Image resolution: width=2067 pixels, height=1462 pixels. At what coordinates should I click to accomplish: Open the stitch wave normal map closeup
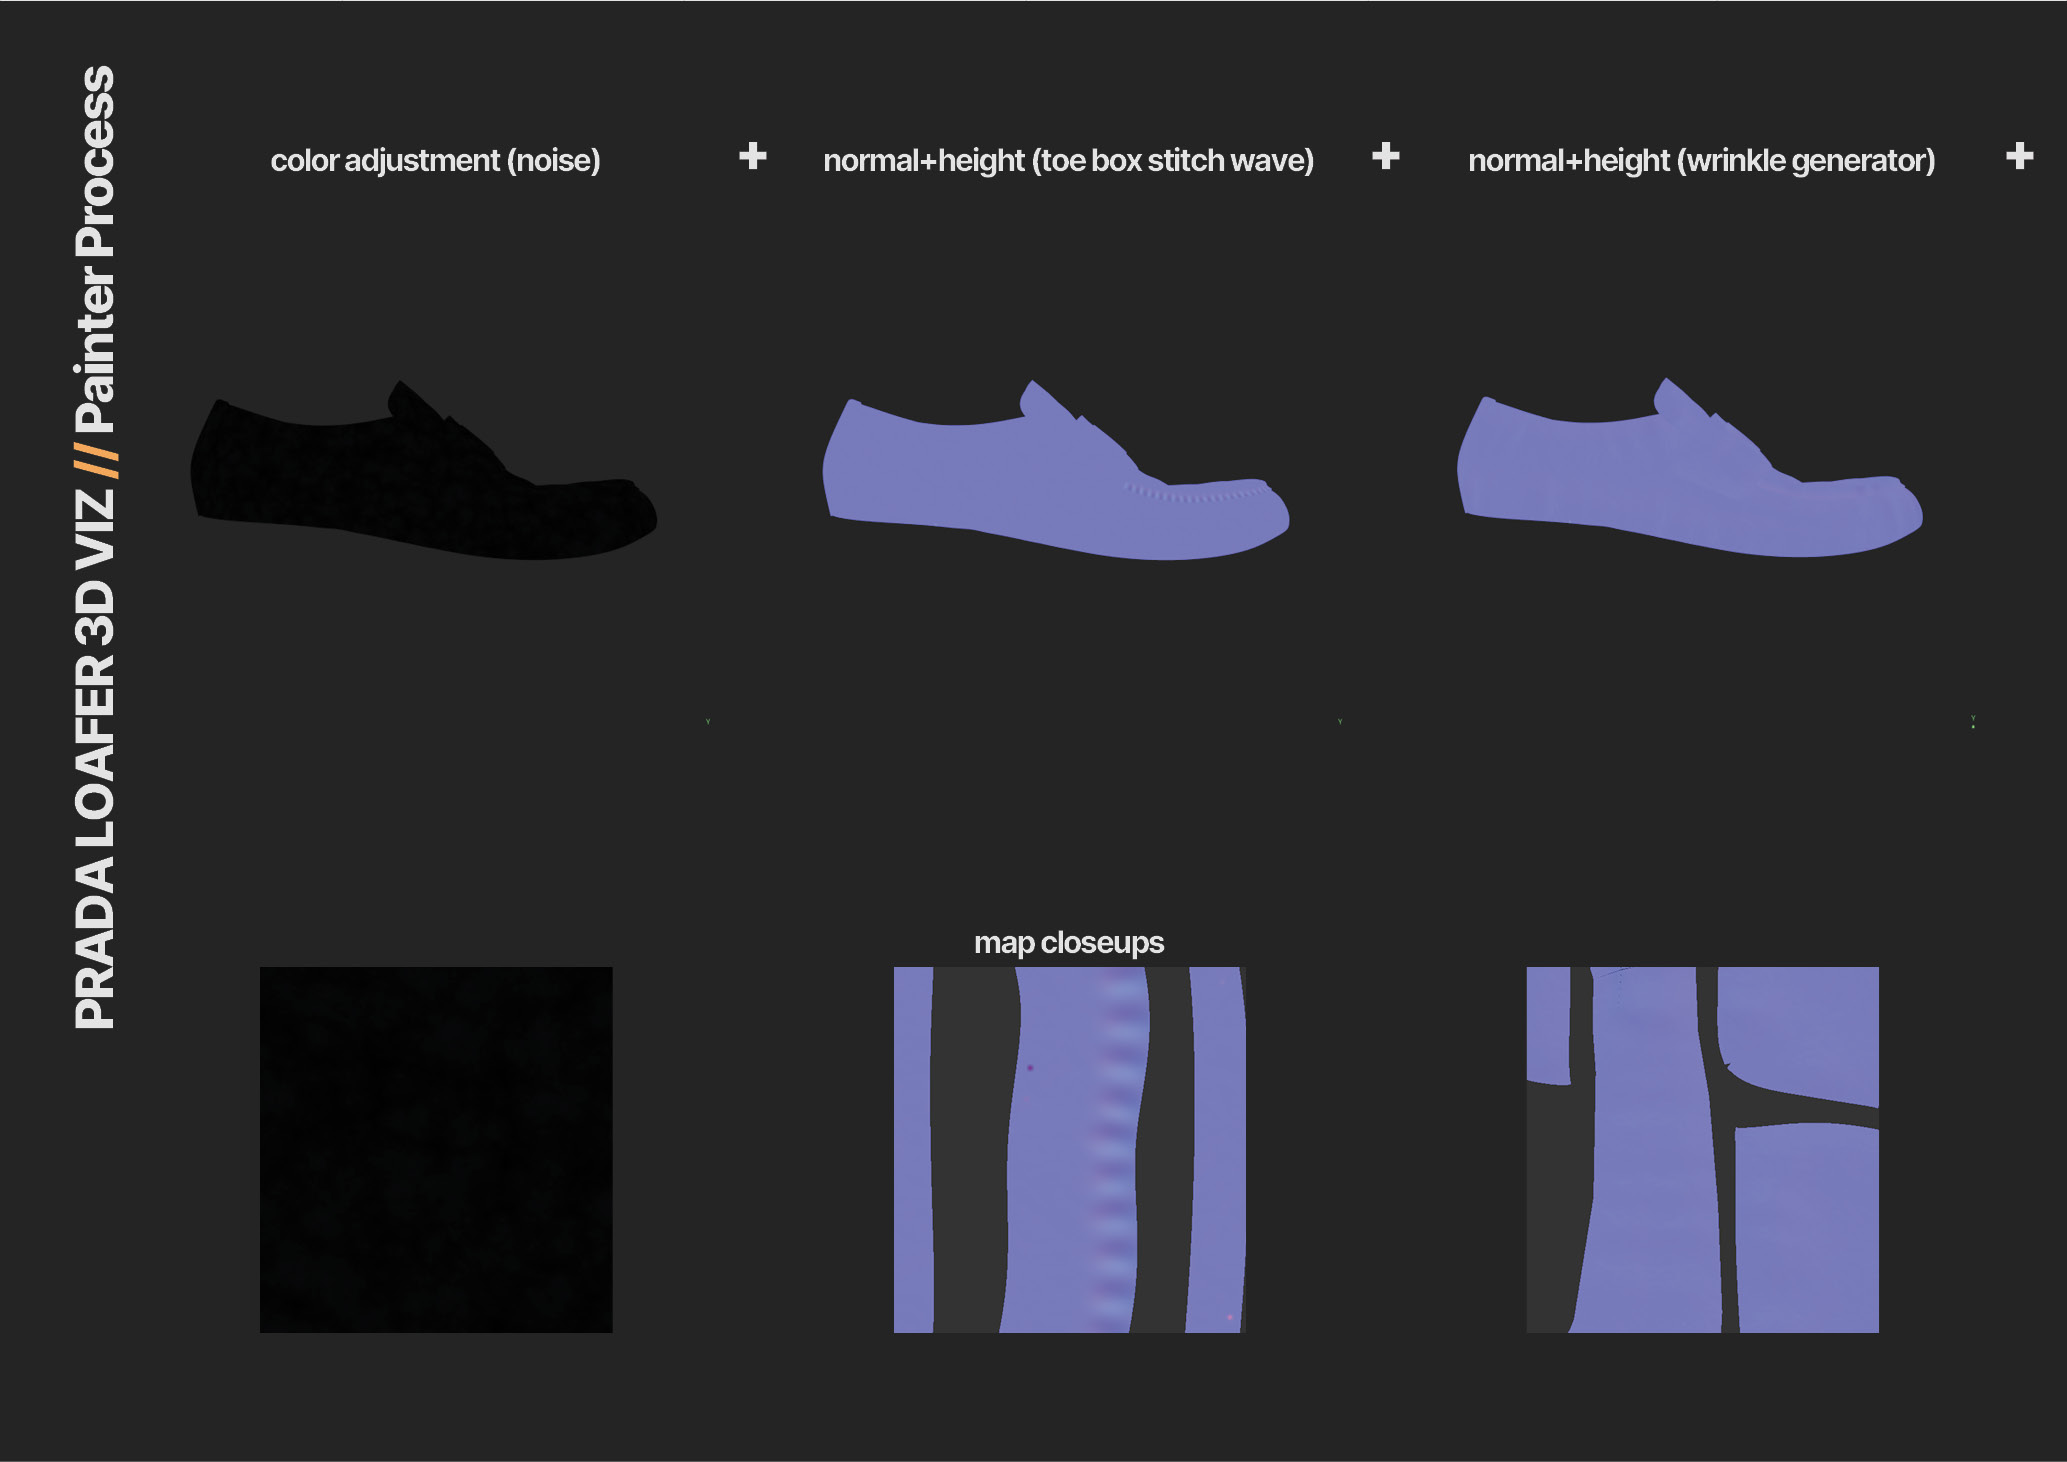pyautogui.click(x=1070, y=1149)
